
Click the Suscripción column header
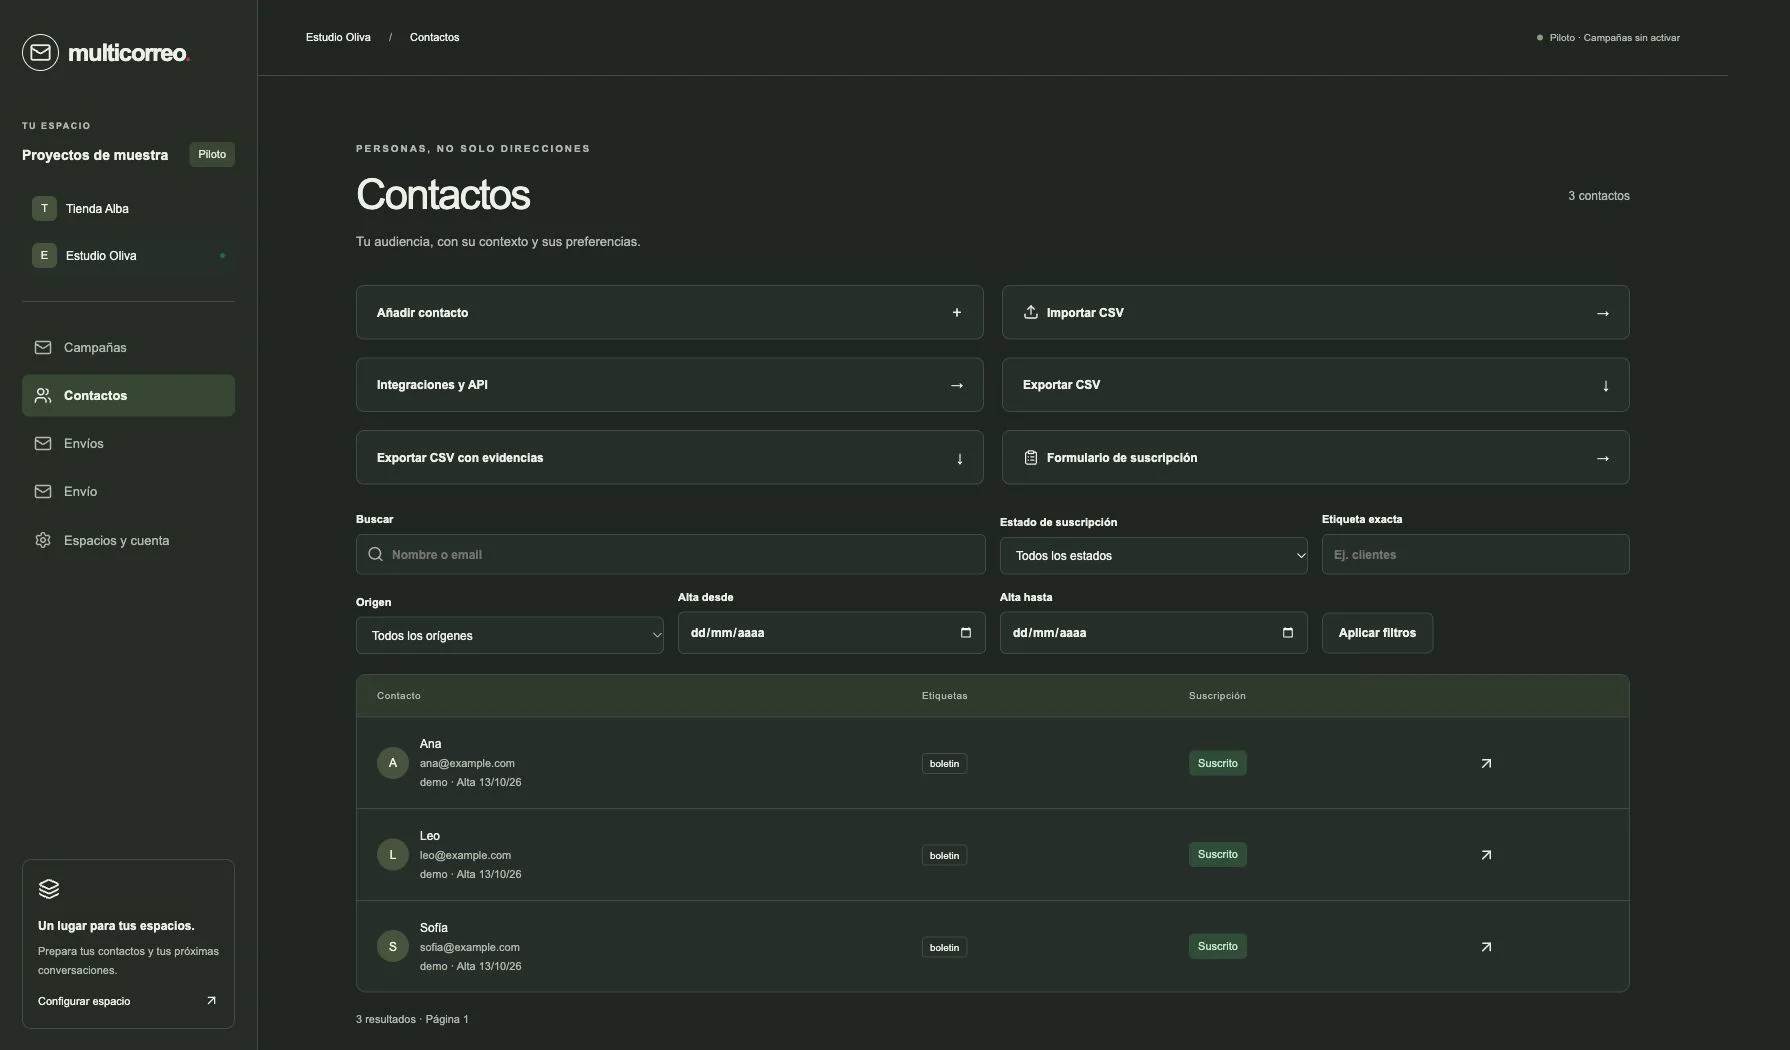pyautogui.click(x=1217, y=696)
